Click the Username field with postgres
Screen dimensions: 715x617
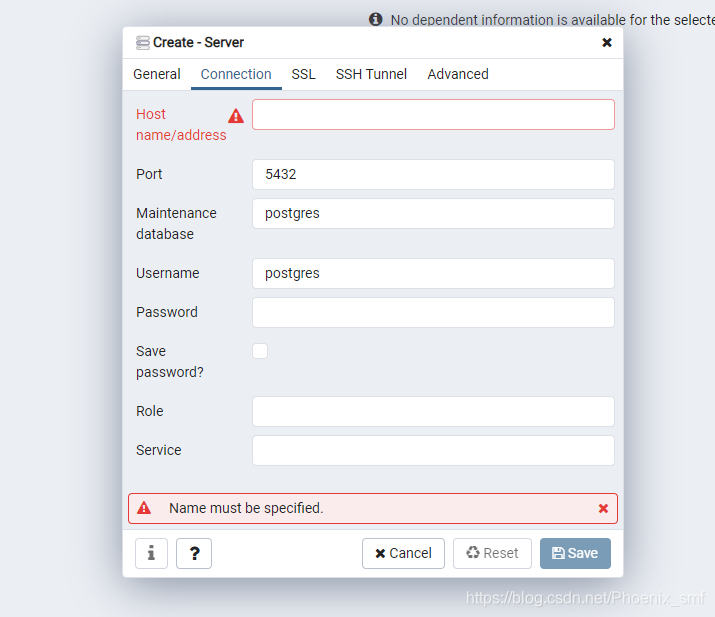[x=433, y=273]
